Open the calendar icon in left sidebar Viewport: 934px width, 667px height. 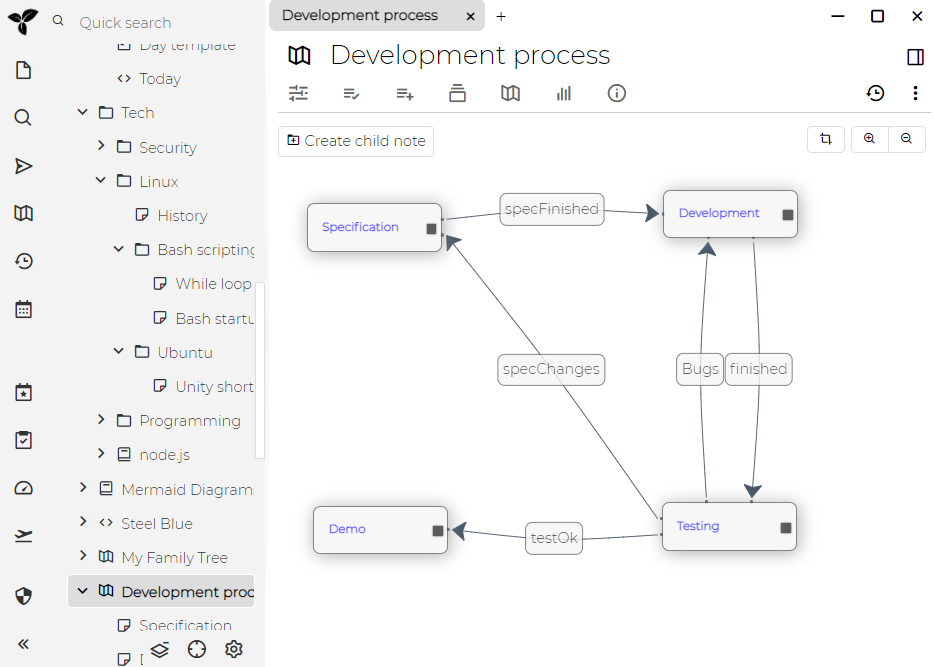pos(24,309)
